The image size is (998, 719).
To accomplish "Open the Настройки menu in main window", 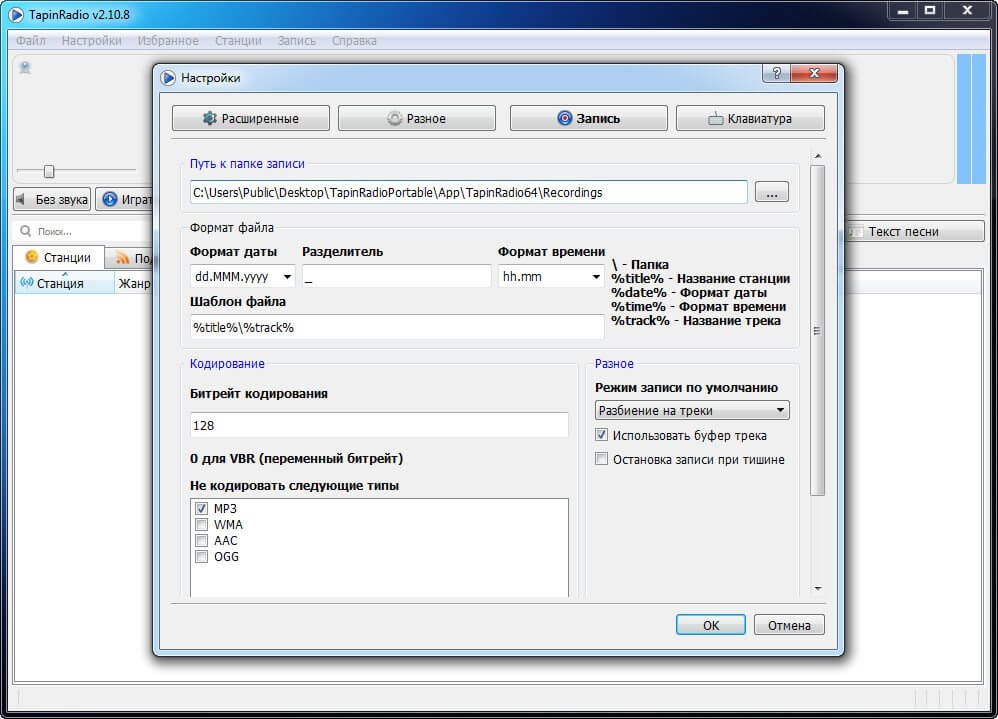I will coord(92,41).
